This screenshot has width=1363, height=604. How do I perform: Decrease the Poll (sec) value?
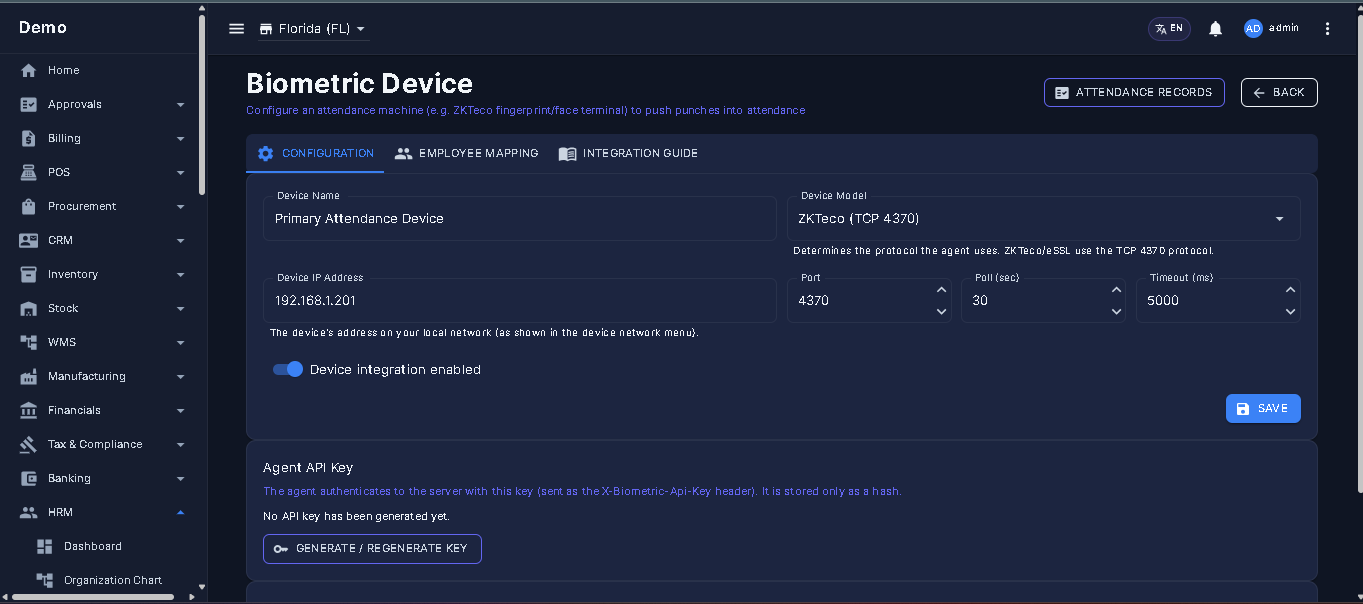pos(1116,311)
